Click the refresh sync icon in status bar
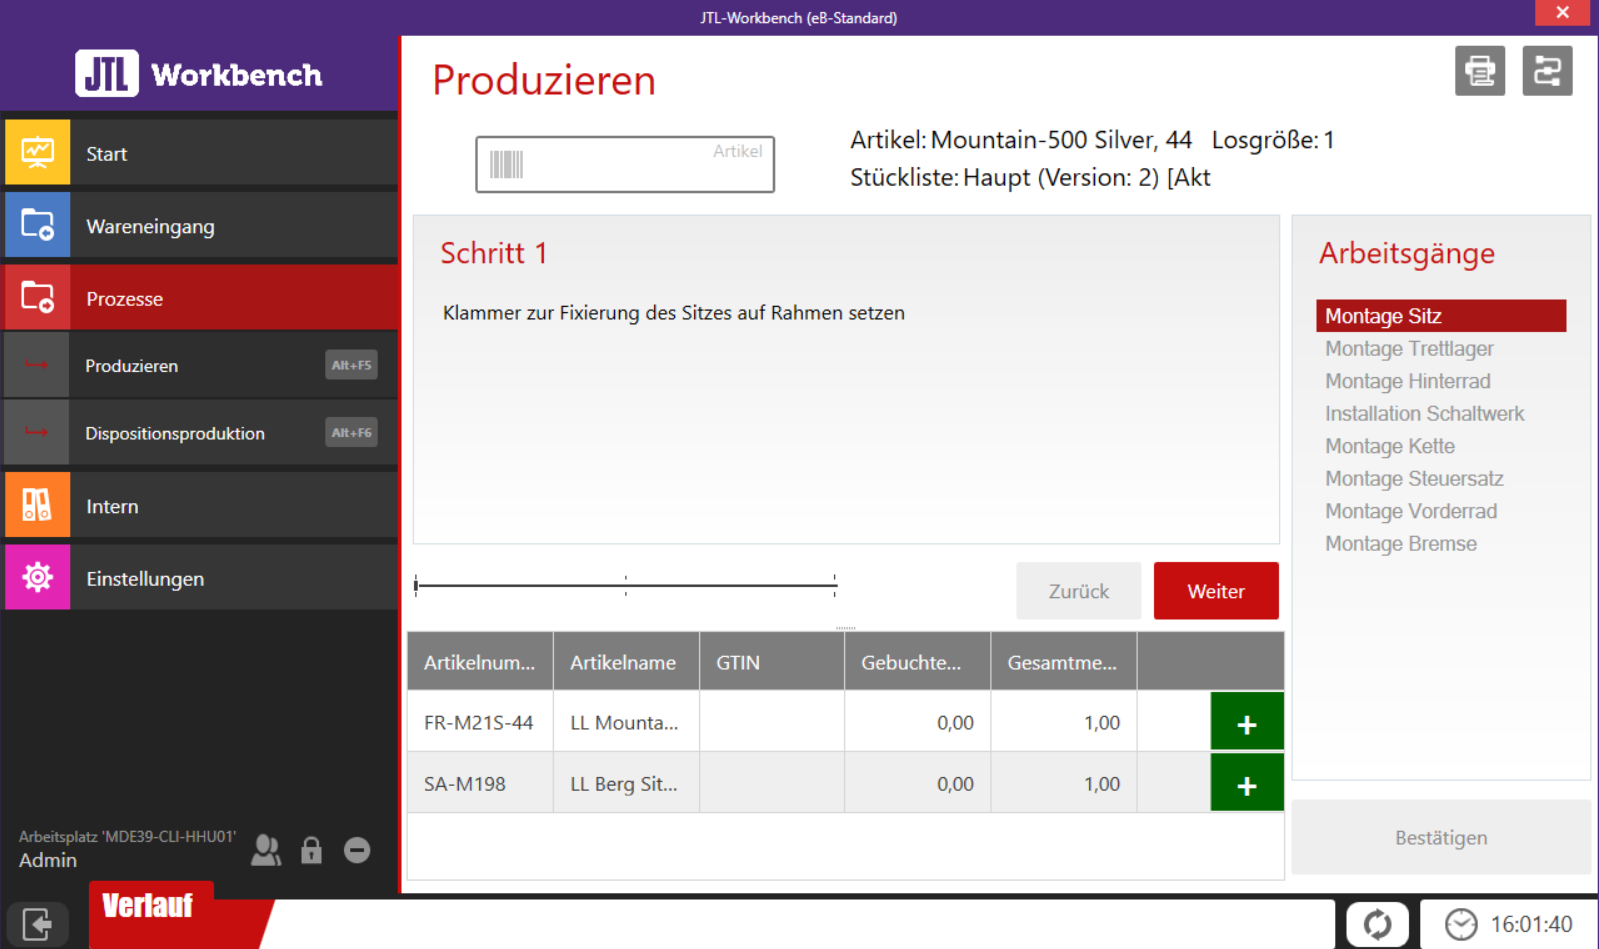The height and width of the screenshot is (949, 1599). point(1377,924)
